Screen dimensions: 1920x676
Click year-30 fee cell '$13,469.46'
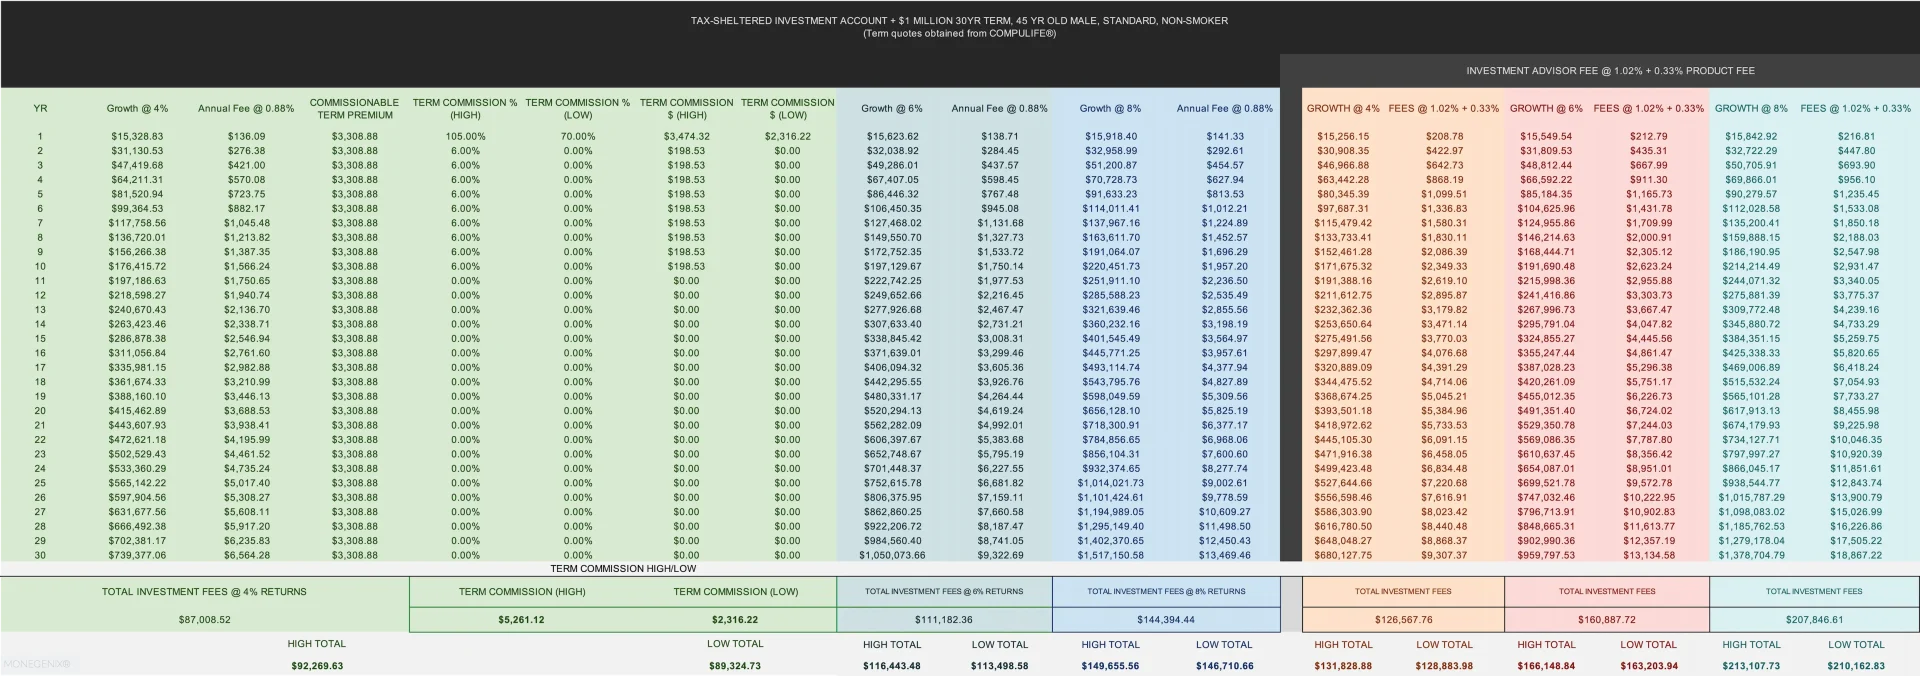1223,555
